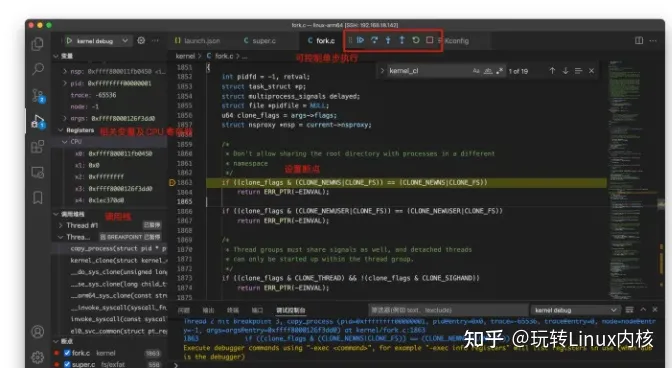Open the Search view in activity bar
The image size is (672, 368).
point(38,69)
